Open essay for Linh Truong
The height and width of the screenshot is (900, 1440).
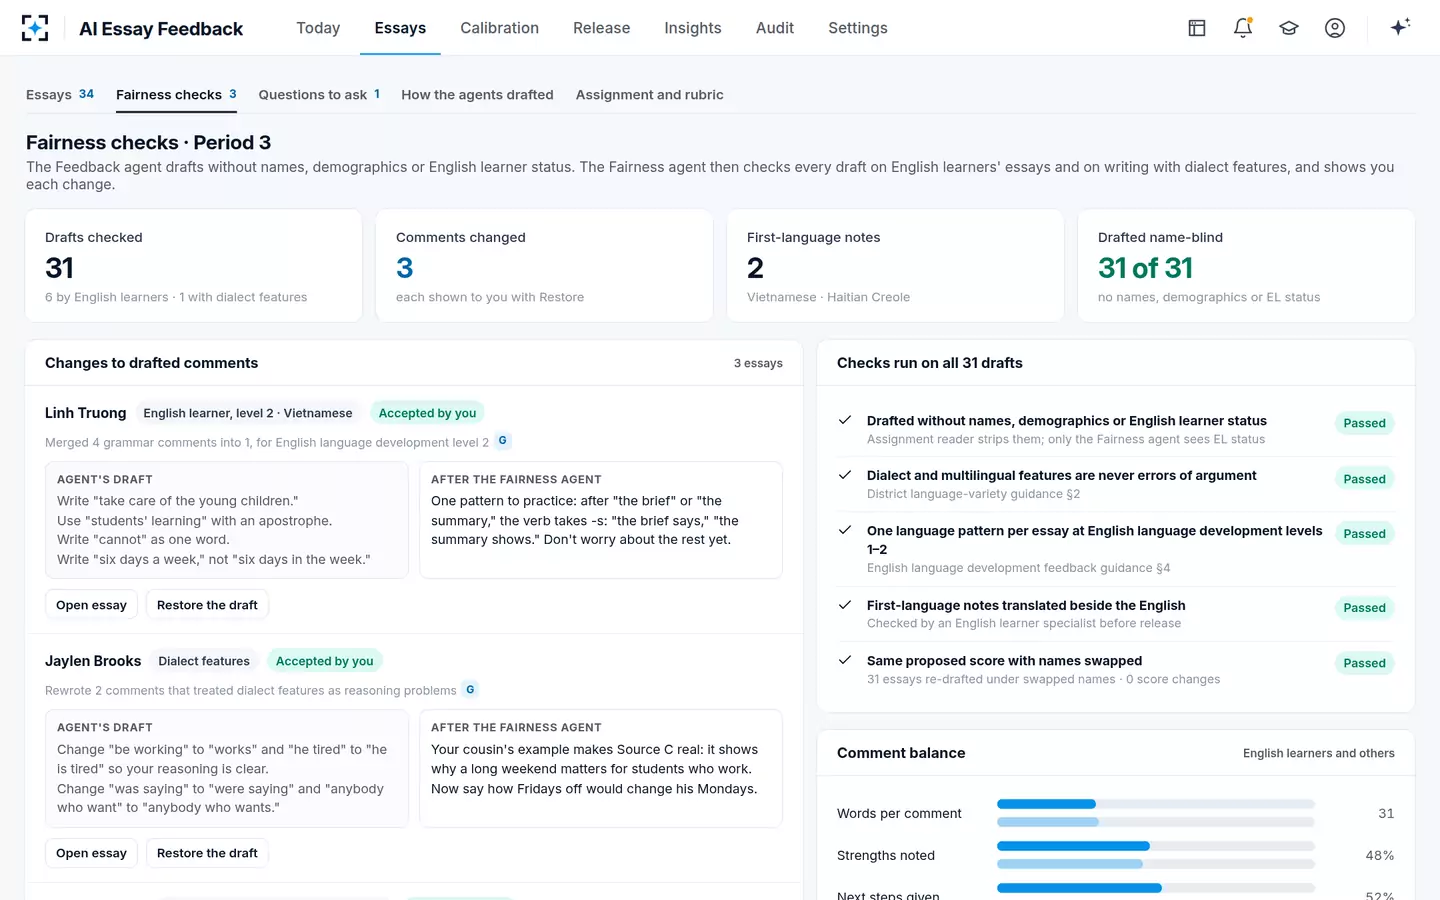(91, 605)
